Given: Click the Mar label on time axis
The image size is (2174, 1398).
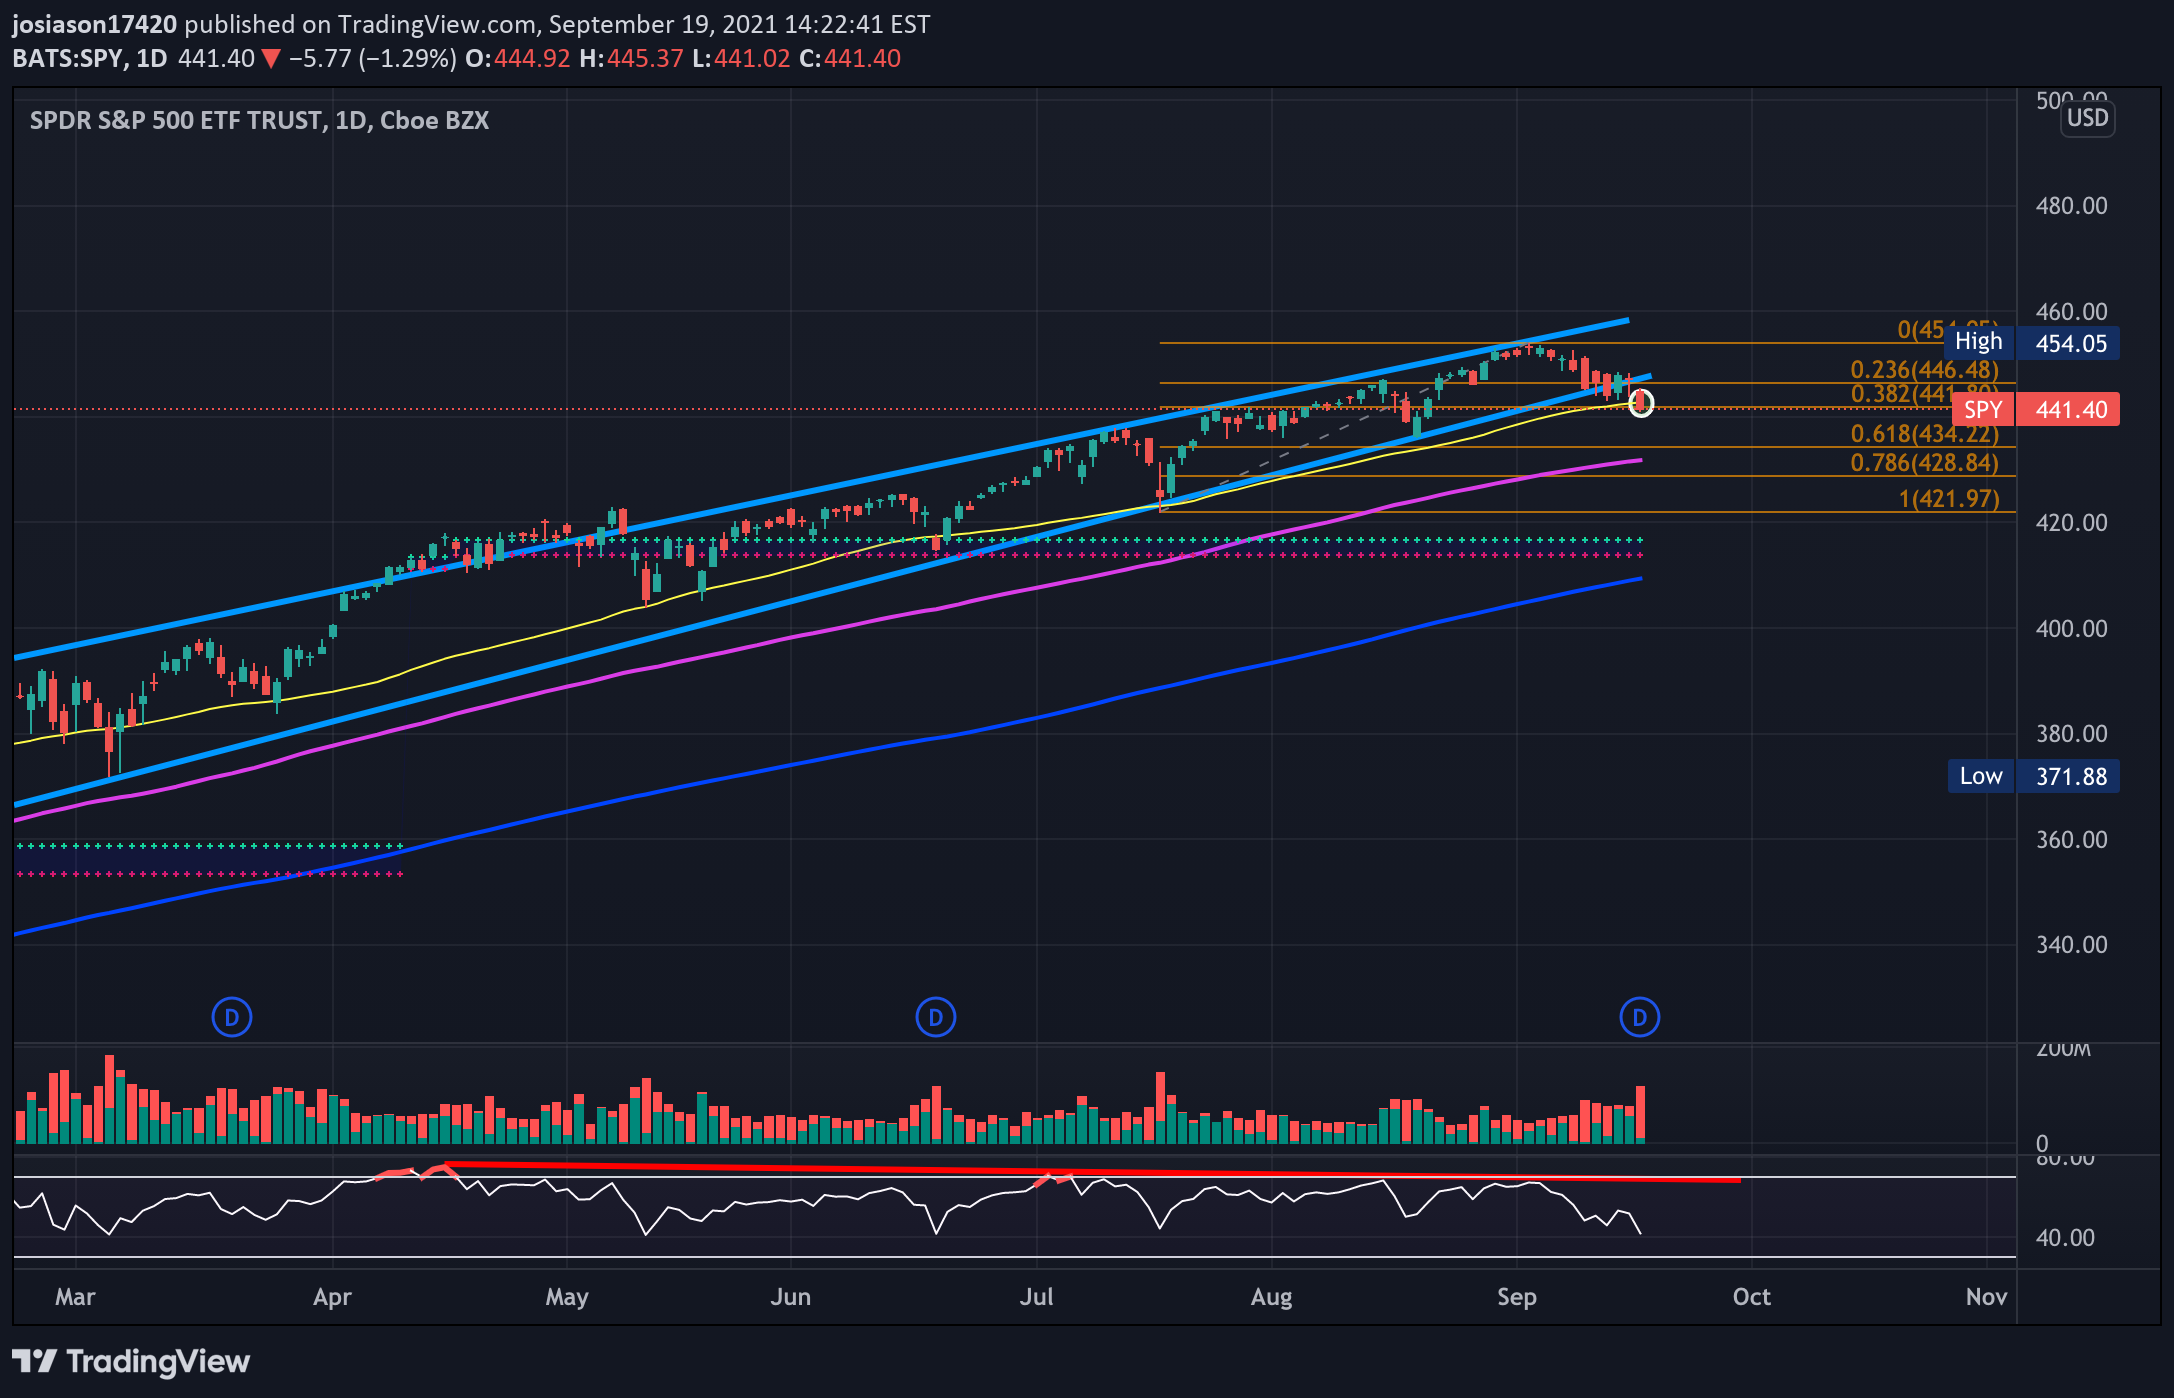Looking at the screenshot, I should coord(75,1297).
